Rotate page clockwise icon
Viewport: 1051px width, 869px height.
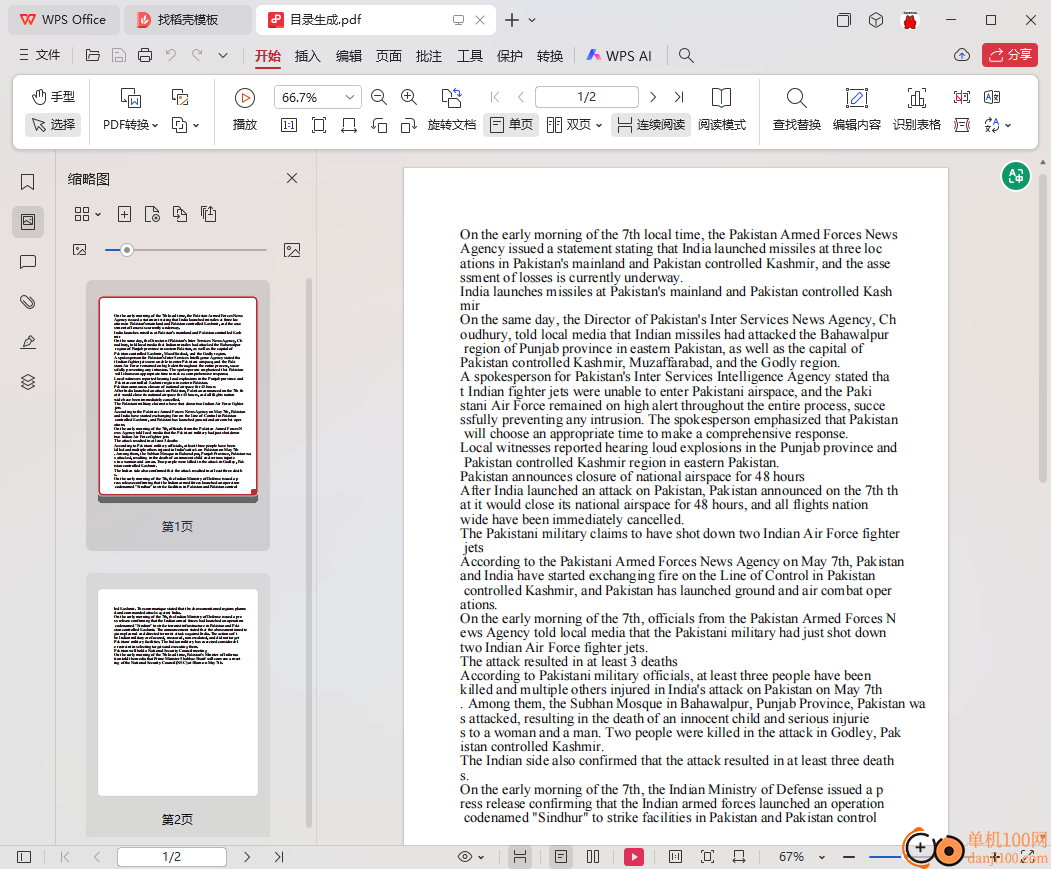click(409, 125)
